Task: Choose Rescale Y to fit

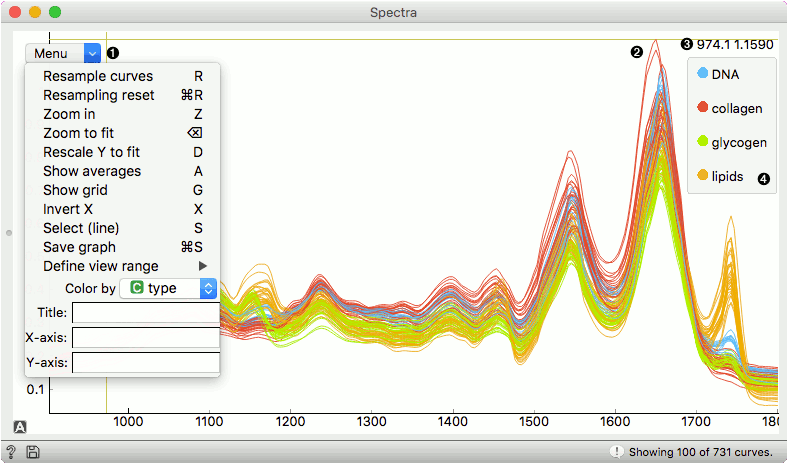Action: 91,152
